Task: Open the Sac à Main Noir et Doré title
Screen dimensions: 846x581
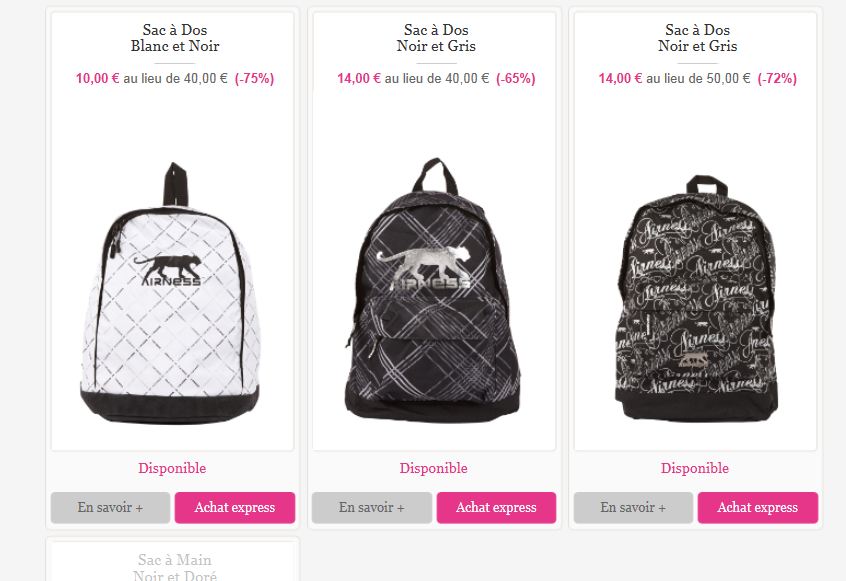Action: click(x=175, y=568)
